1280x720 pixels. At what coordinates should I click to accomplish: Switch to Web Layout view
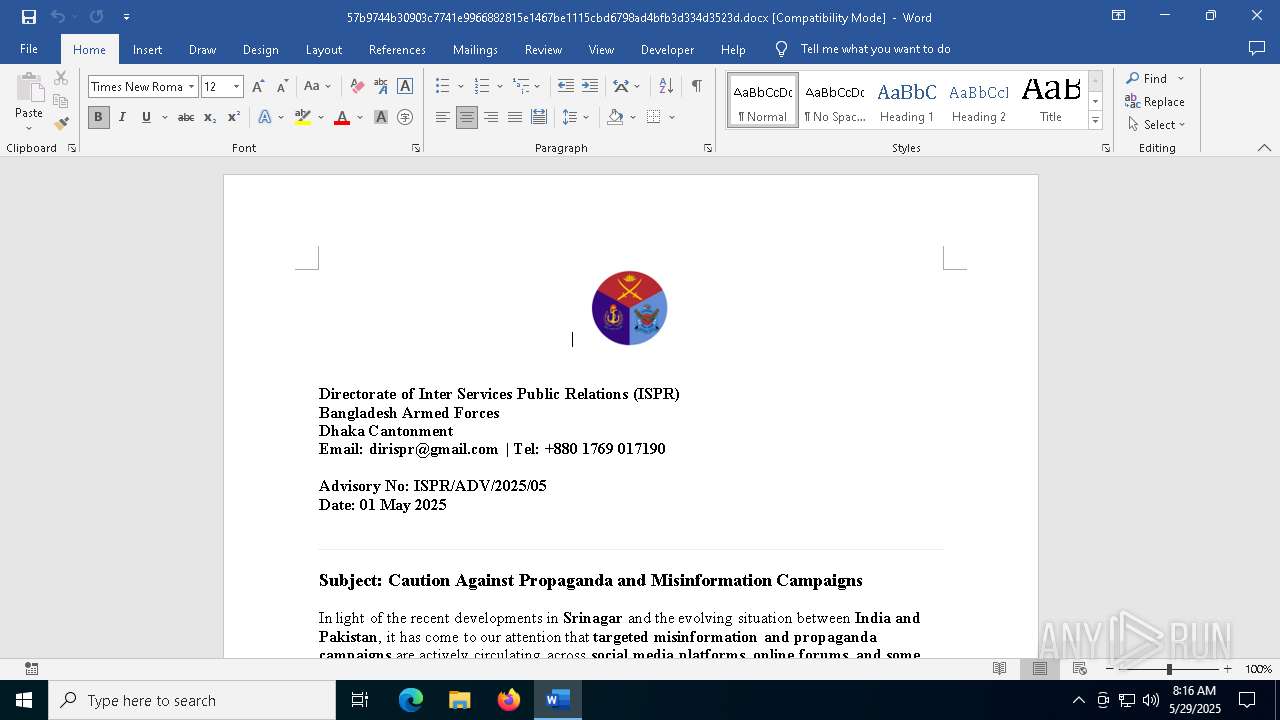pos(1080,669)
